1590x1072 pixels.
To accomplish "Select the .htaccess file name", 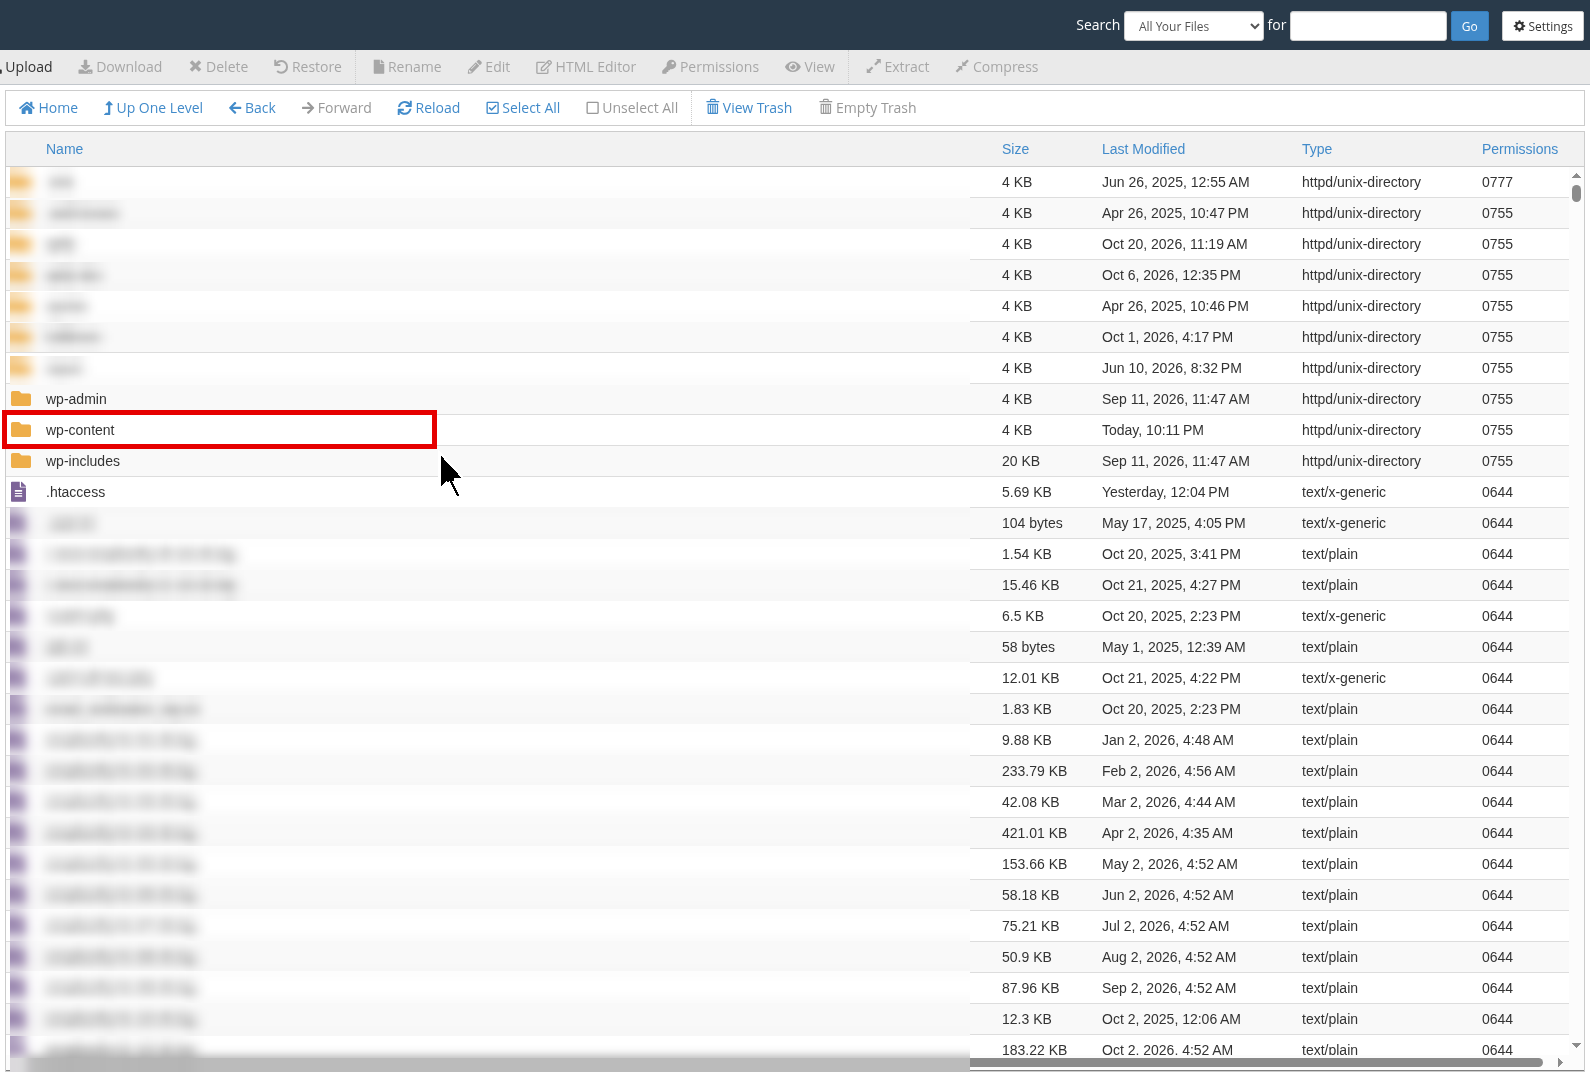I will (75, 492).
